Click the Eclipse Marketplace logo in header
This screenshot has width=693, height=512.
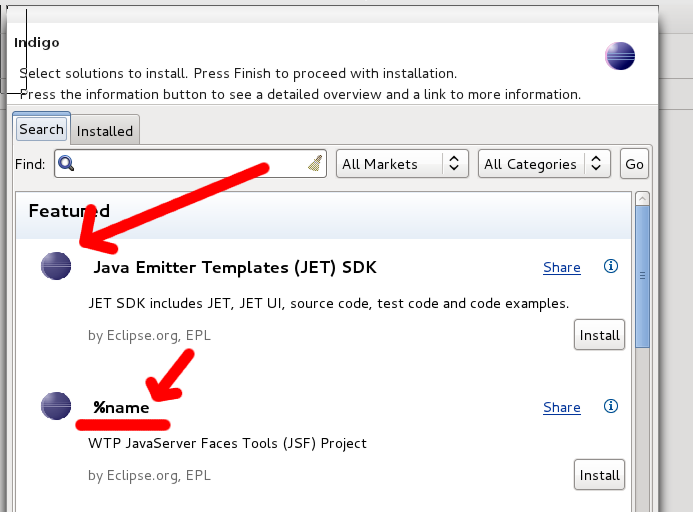pyautogui.click(x=620, y=56)
